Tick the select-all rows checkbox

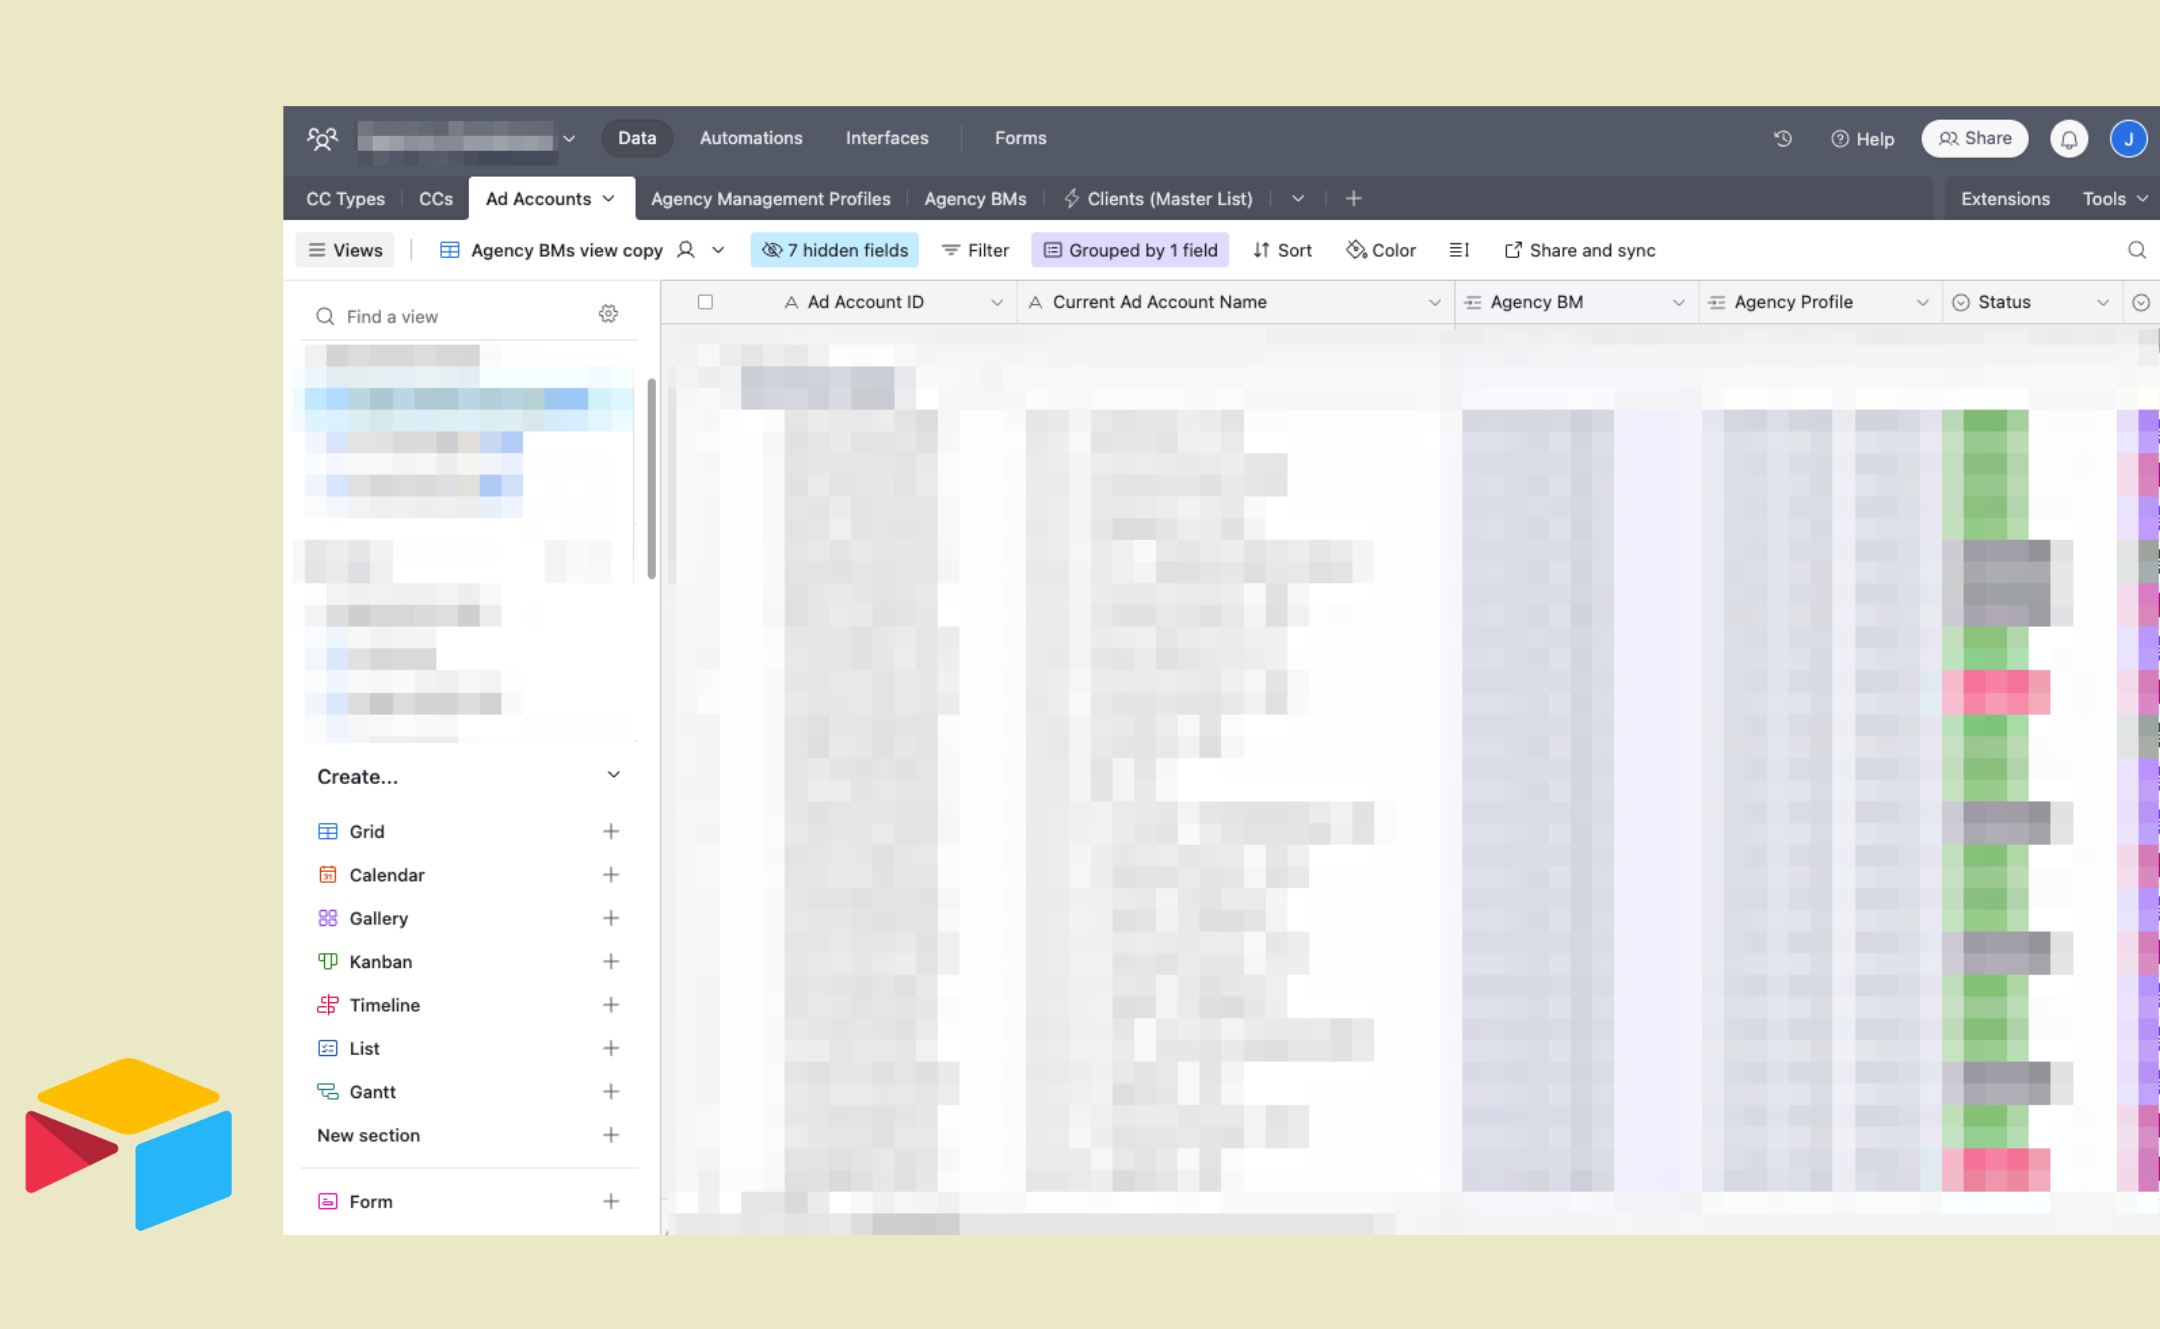[705, 302]
